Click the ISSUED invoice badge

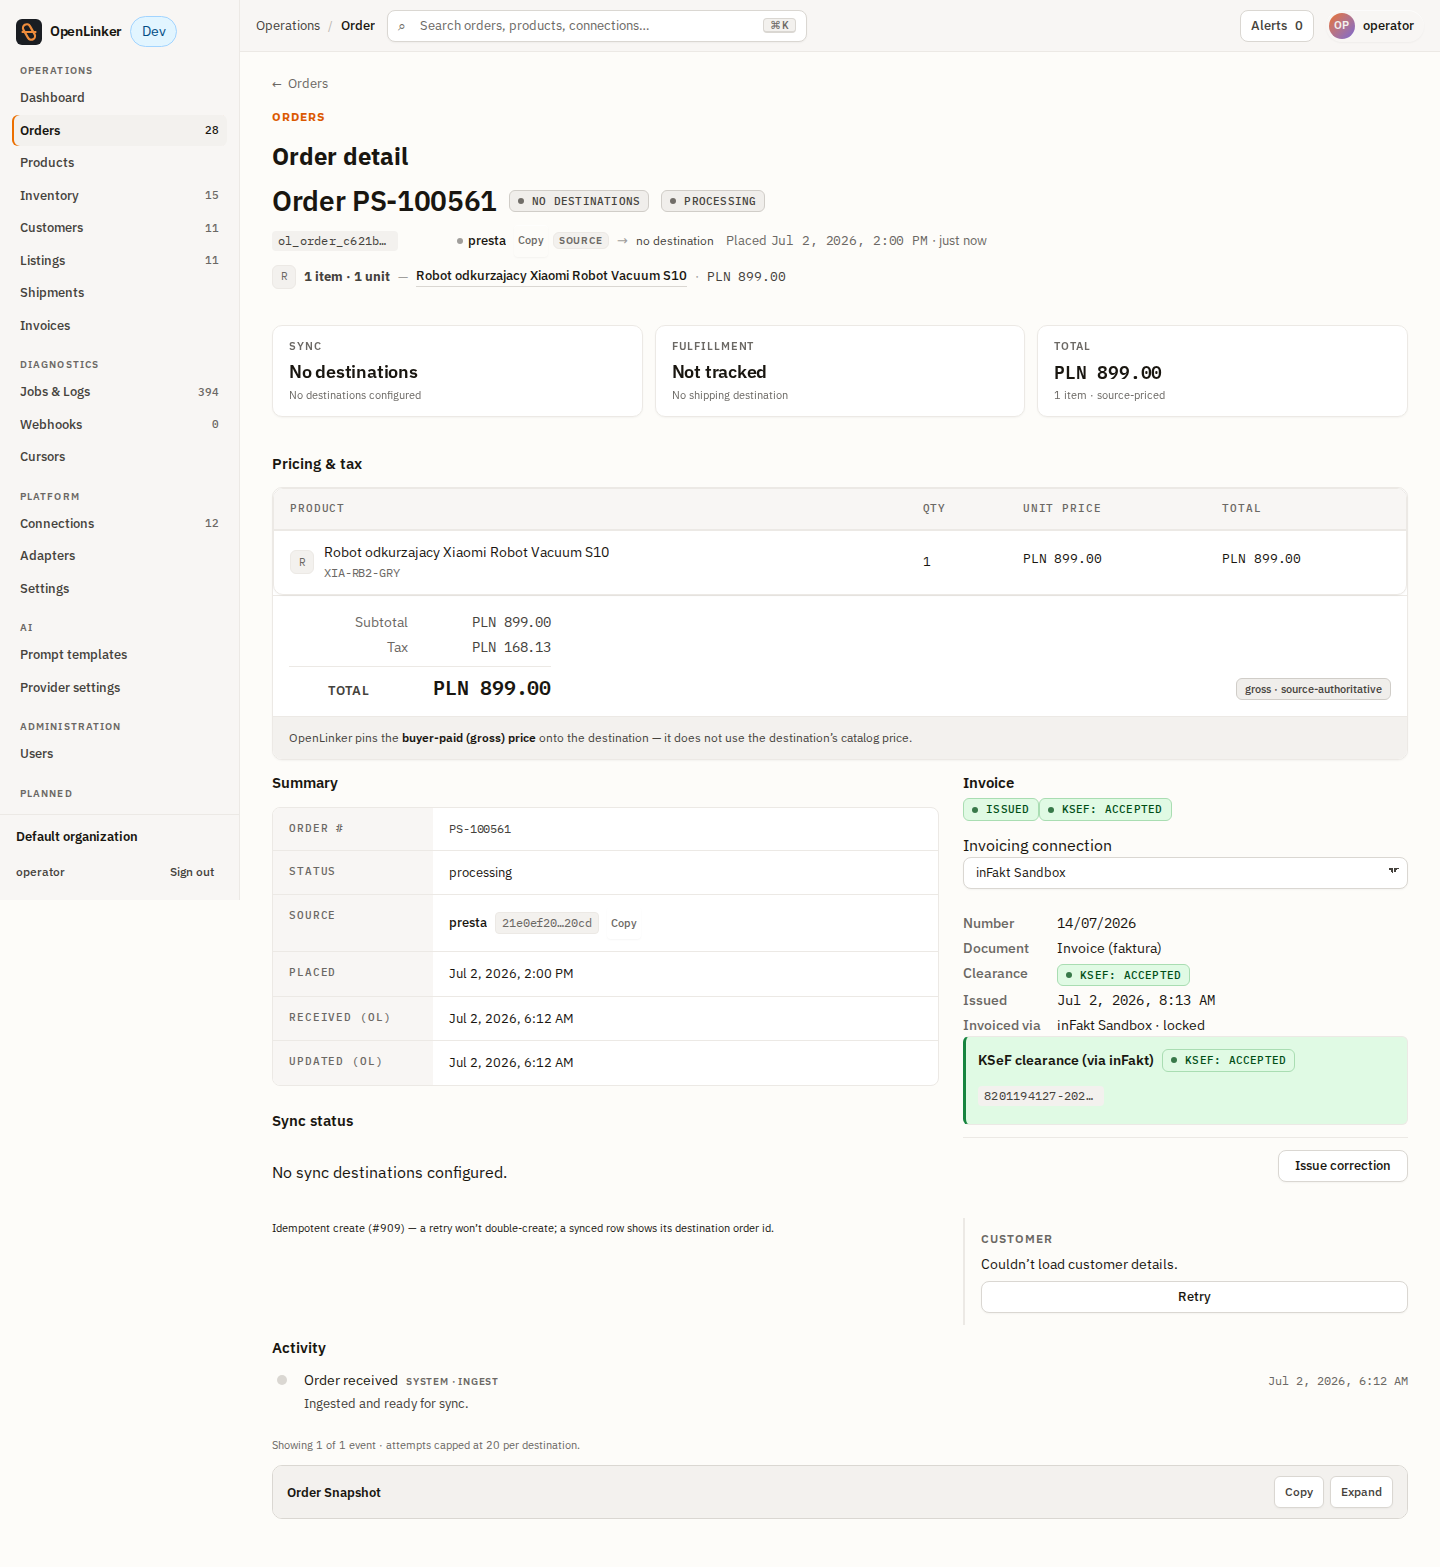(x=1000, y=810)
